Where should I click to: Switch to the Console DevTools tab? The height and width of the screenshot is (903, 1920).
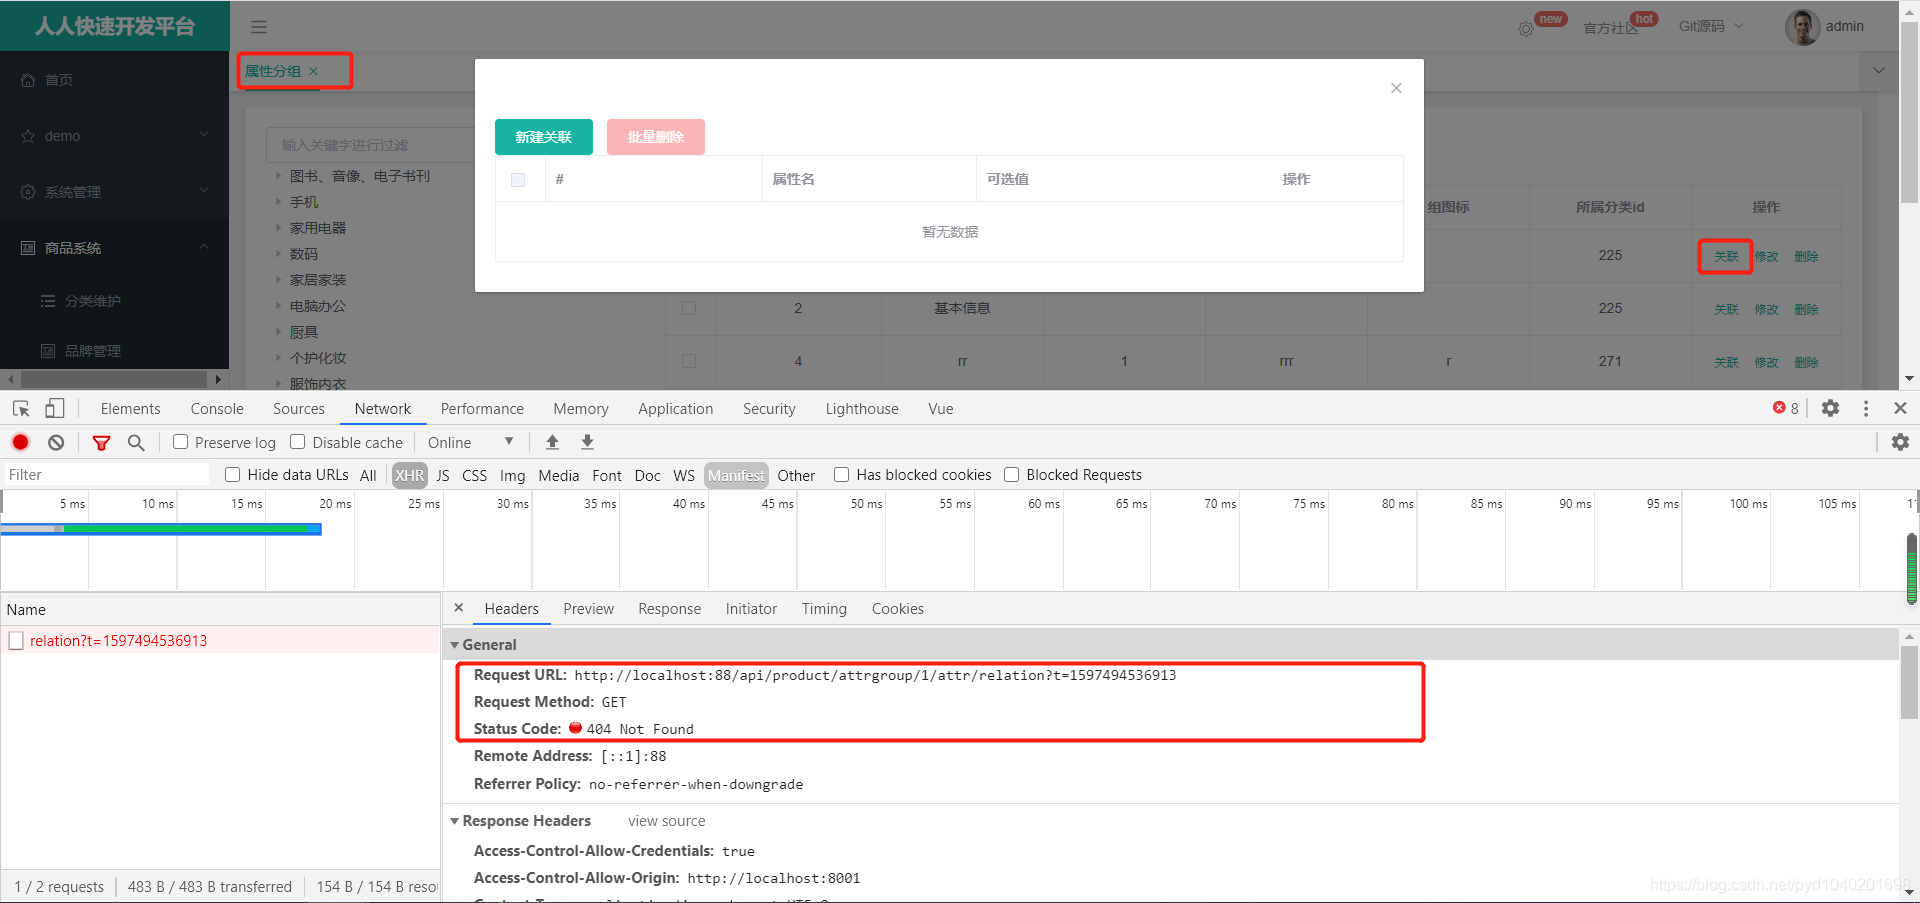tap(217, 408)
